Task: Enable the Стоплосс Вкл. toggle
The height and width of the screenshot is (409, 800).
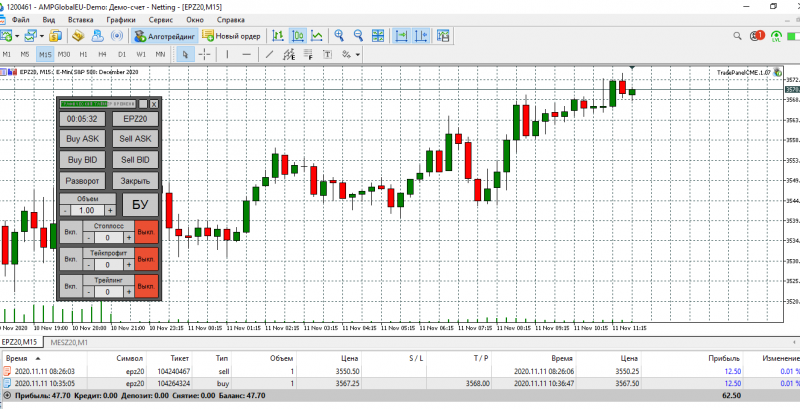Action: pyautogui.click(x=71, y=233)
